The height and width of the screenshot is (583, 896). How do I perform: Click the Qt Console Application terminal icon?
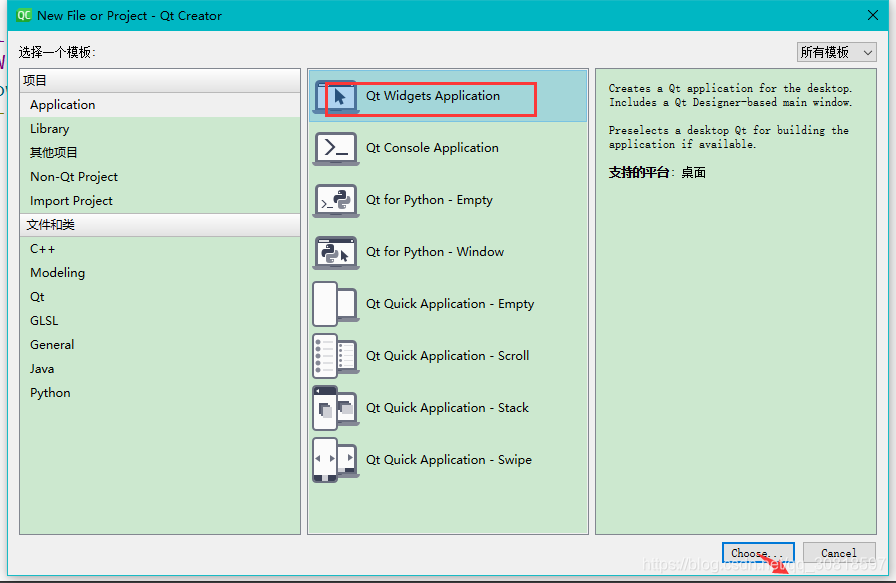click(x=336, y=149)
